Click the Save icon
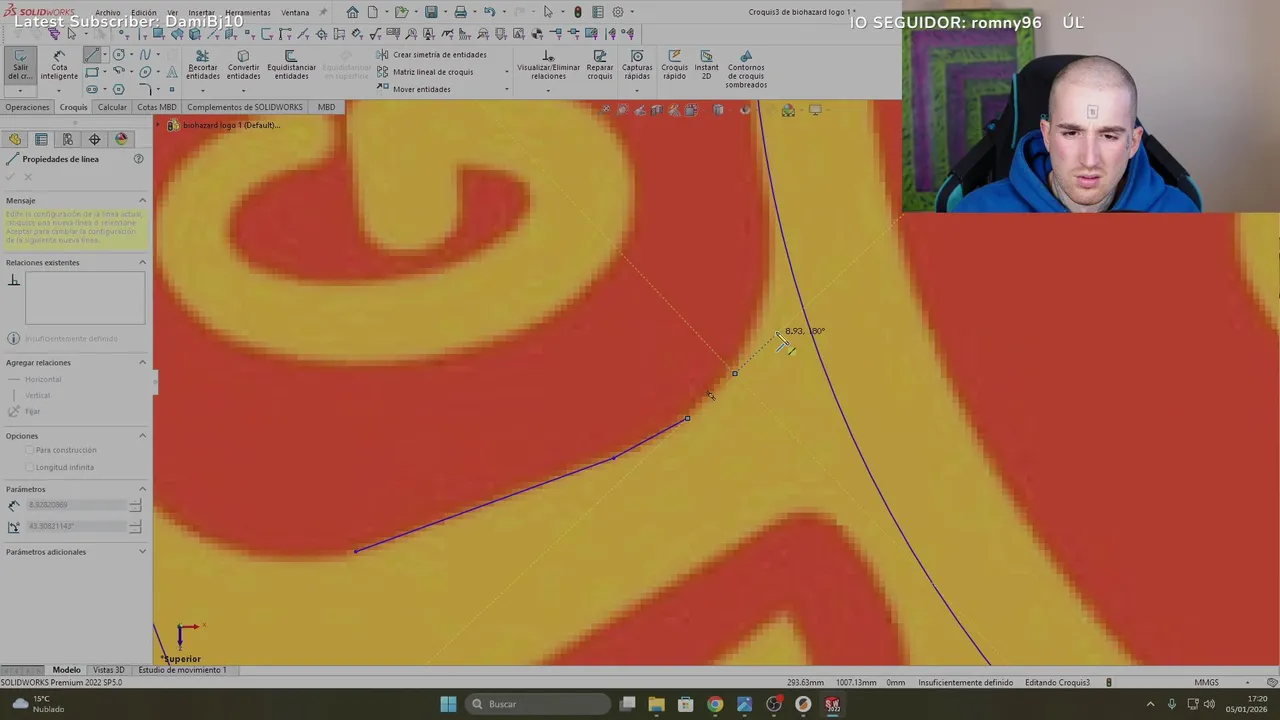 tap(431, 12)
